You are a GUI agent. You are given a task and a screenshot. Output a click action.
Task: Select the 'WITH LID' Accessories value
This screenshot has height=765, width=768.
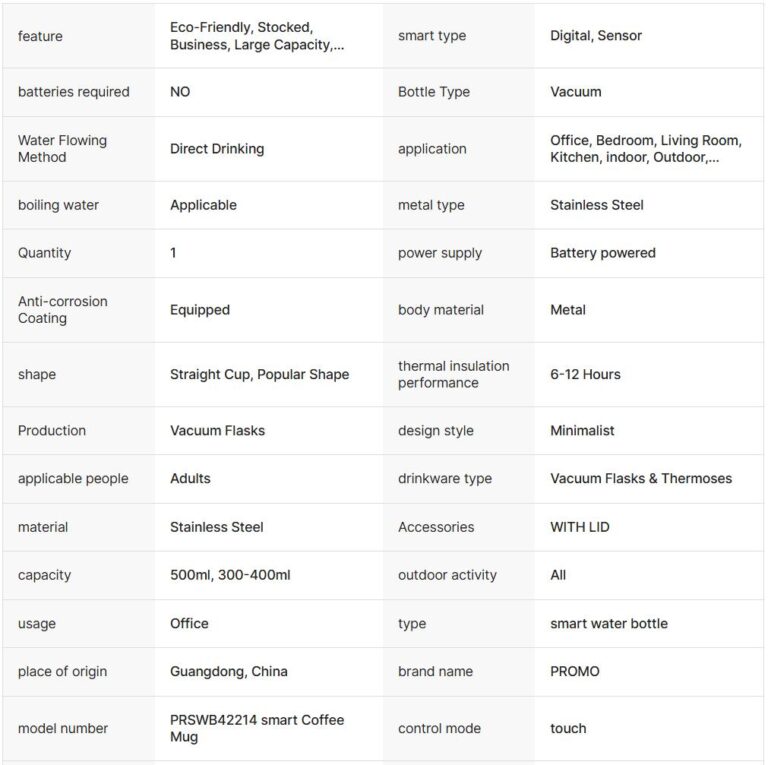point(580,527)
